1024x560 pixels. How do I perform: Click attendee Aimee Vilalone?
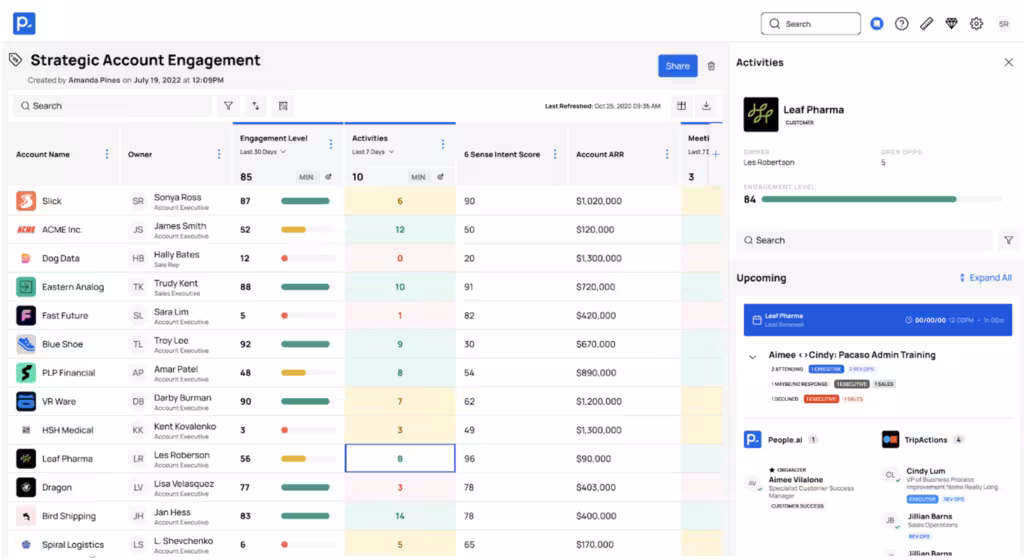pos(795,480)
